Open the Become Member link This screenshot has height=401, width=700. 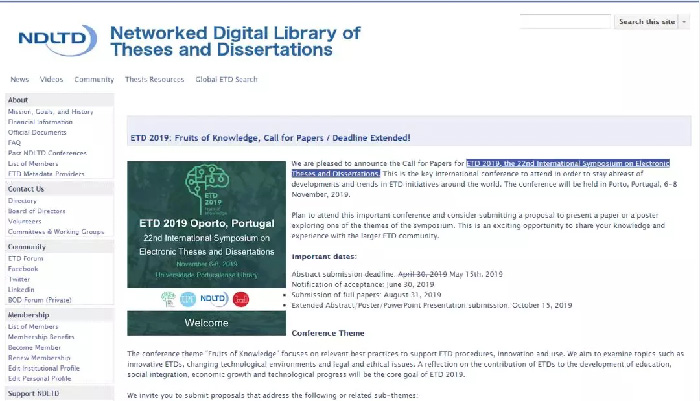point(34,347)
